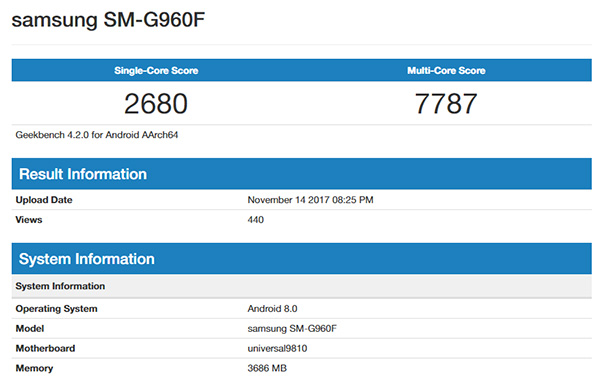Screen dimensions: 600x381
Task: Click the views count 440
Action: 256,220
